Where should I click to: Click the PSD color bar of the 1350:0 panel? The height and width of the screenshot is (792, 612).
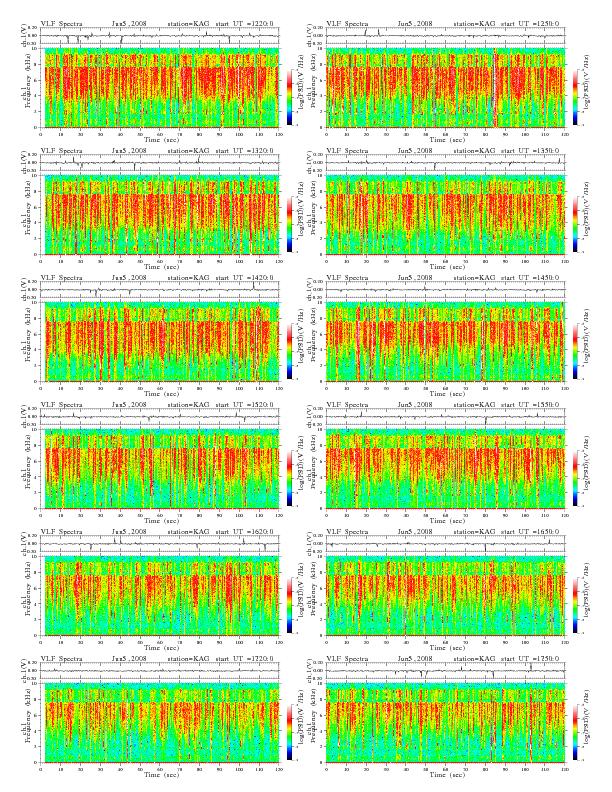[575, 224]
